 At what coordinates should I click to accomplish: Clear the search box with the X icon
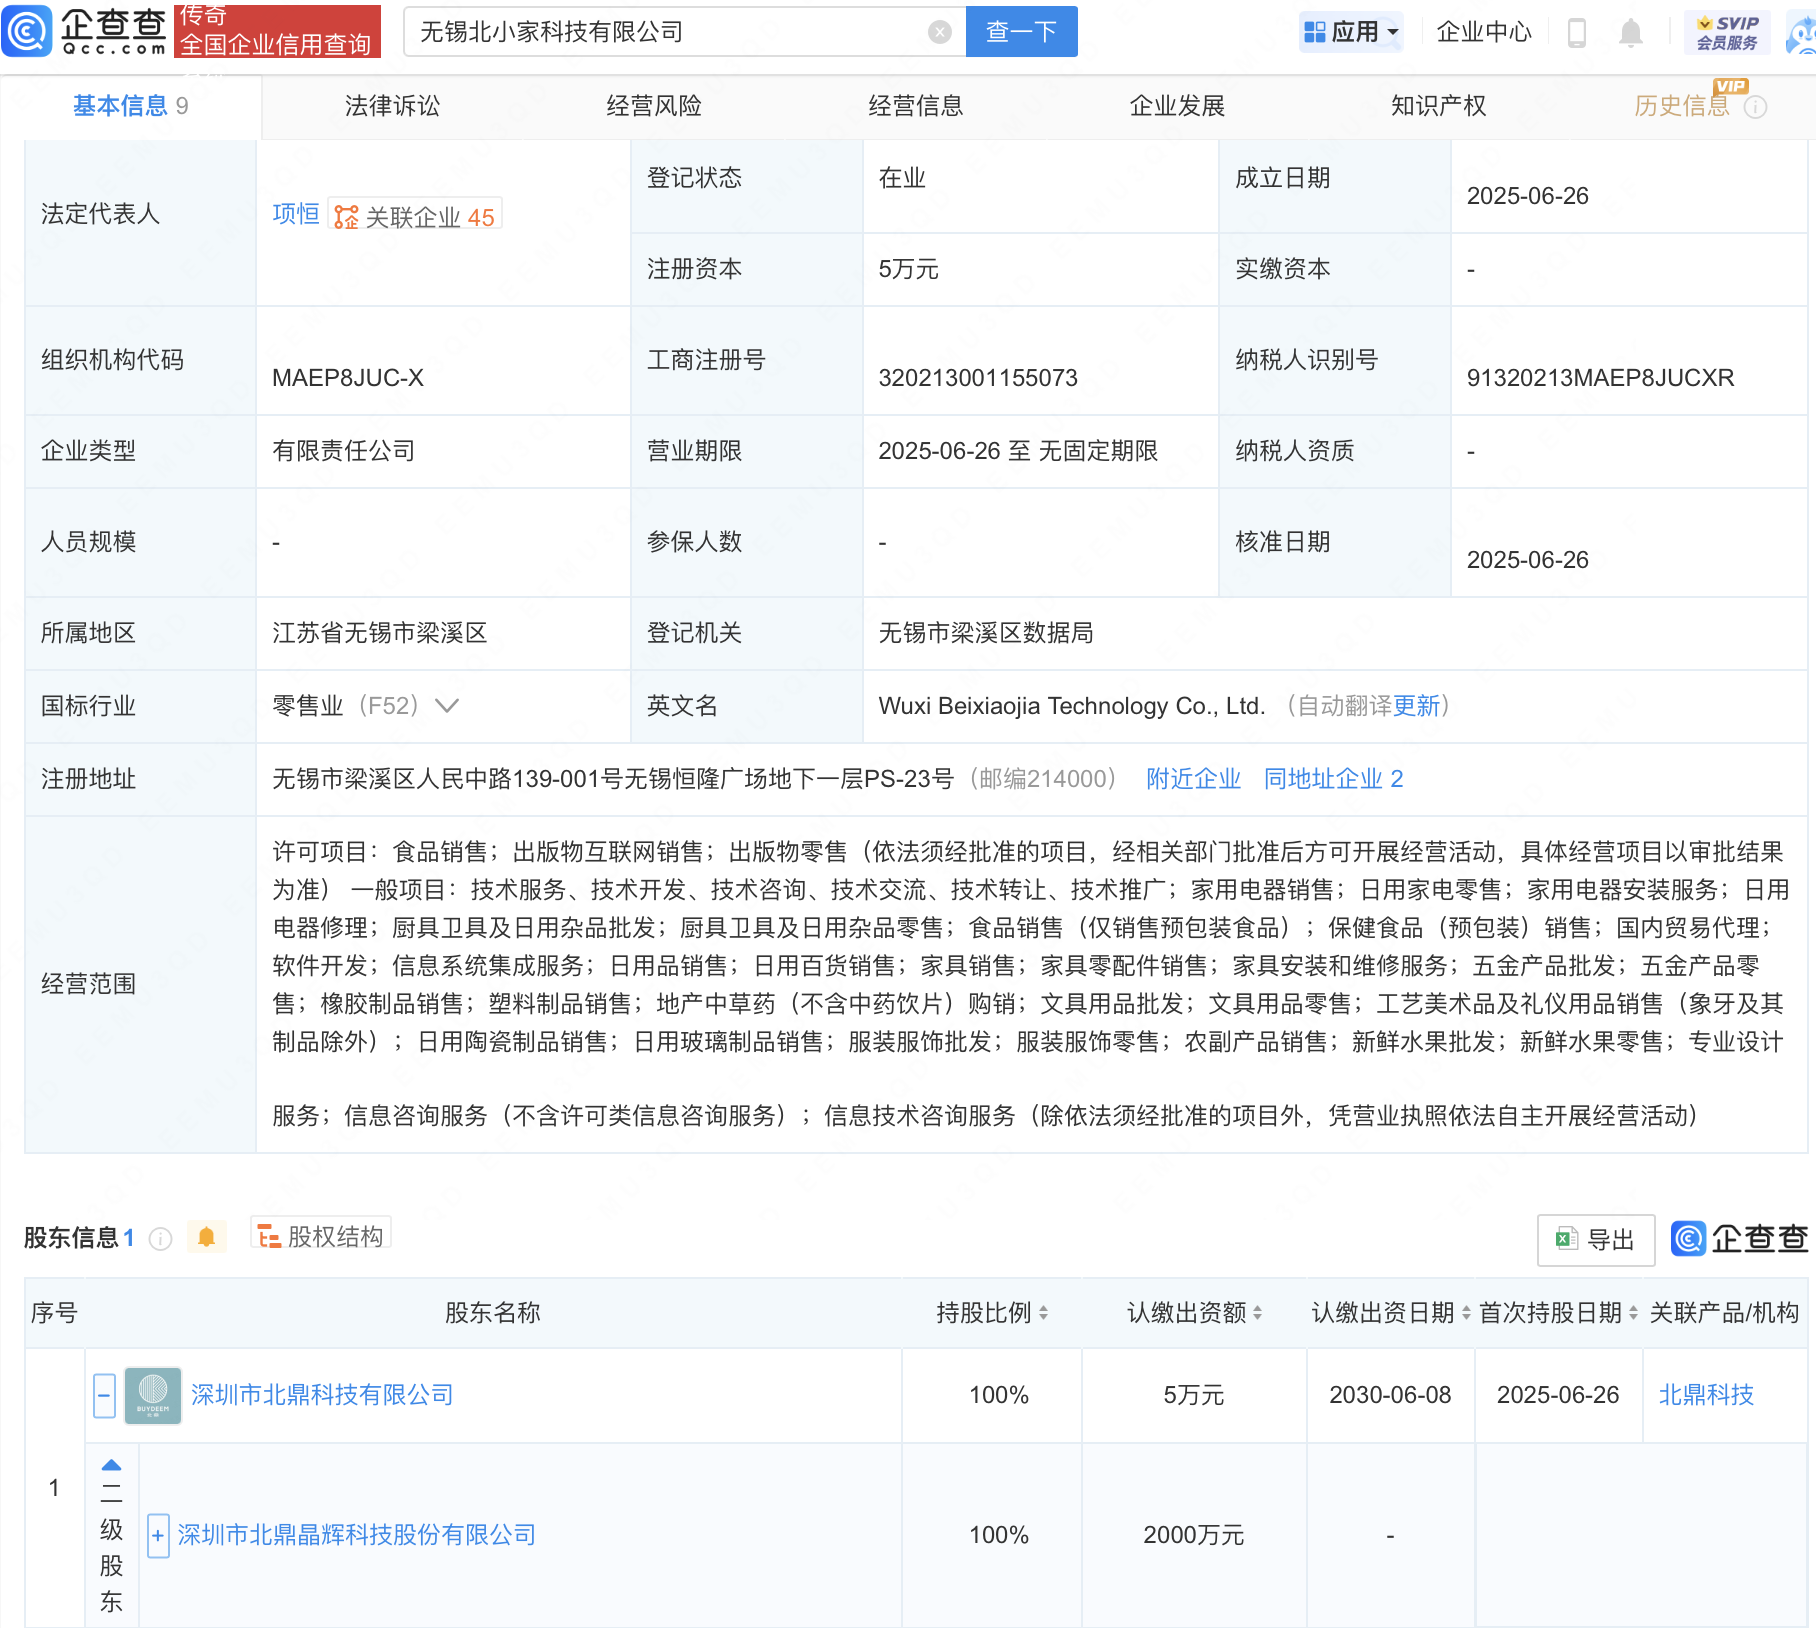click(939, 32)
